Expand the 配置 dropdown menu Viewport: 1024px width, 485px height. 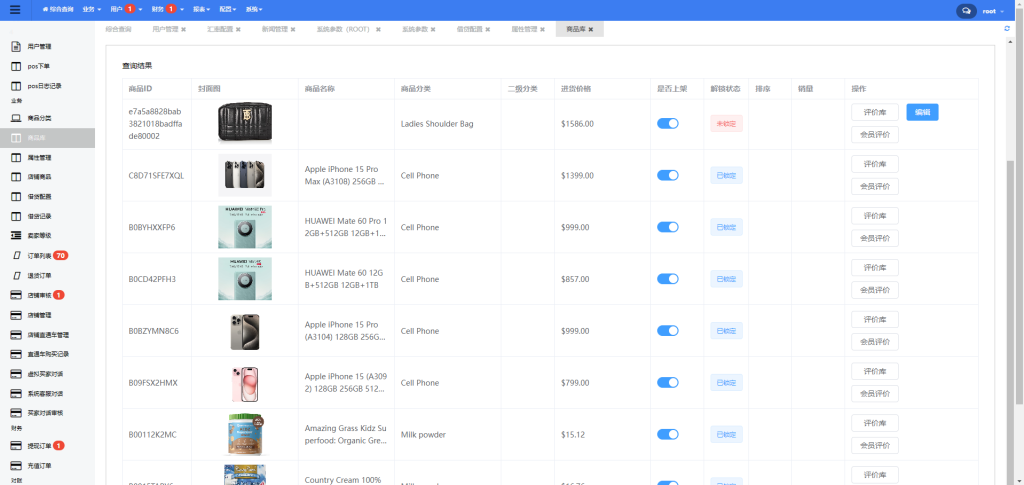[x=228, y=10]
